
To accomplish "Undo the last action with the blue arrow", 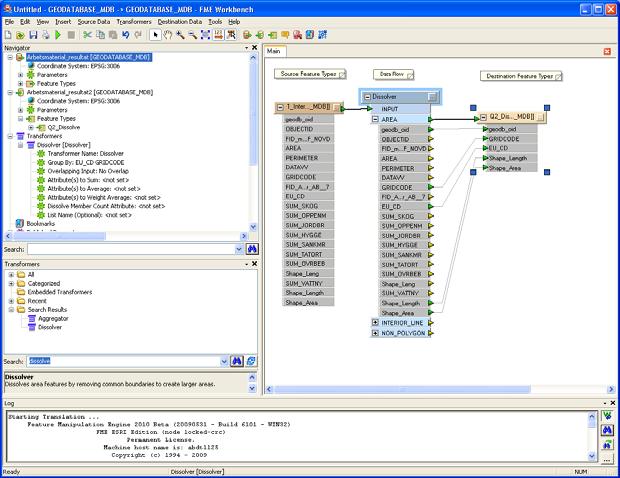I will [126, 35].
